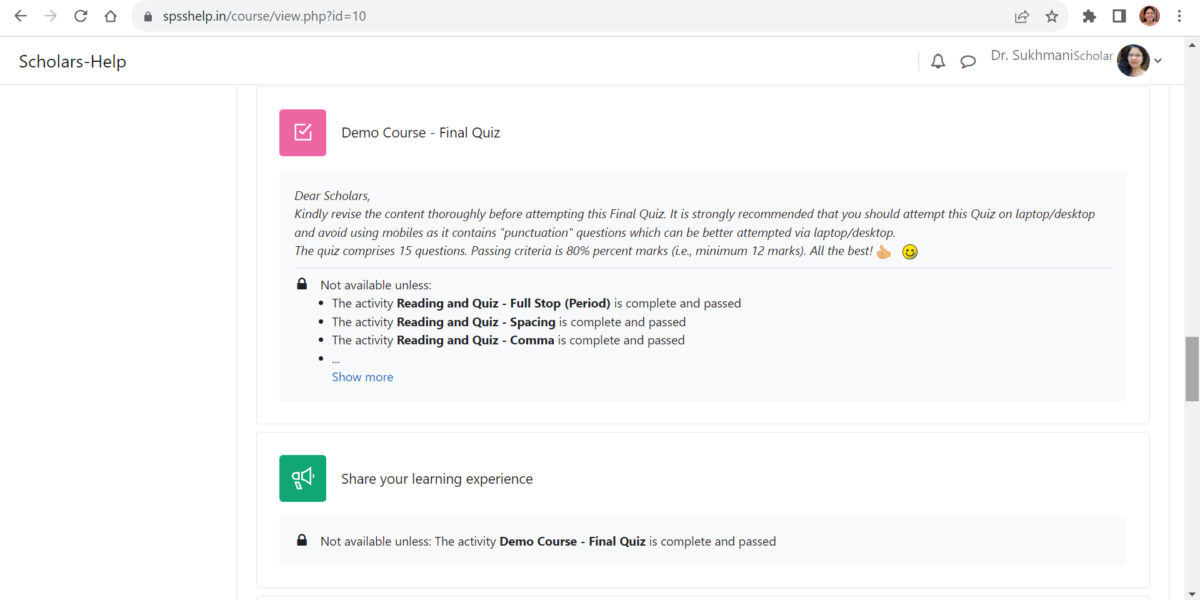The image size is (1200, 600).
Task: Click the green announcement megaphone icon
Action: (x=302, y=478)
